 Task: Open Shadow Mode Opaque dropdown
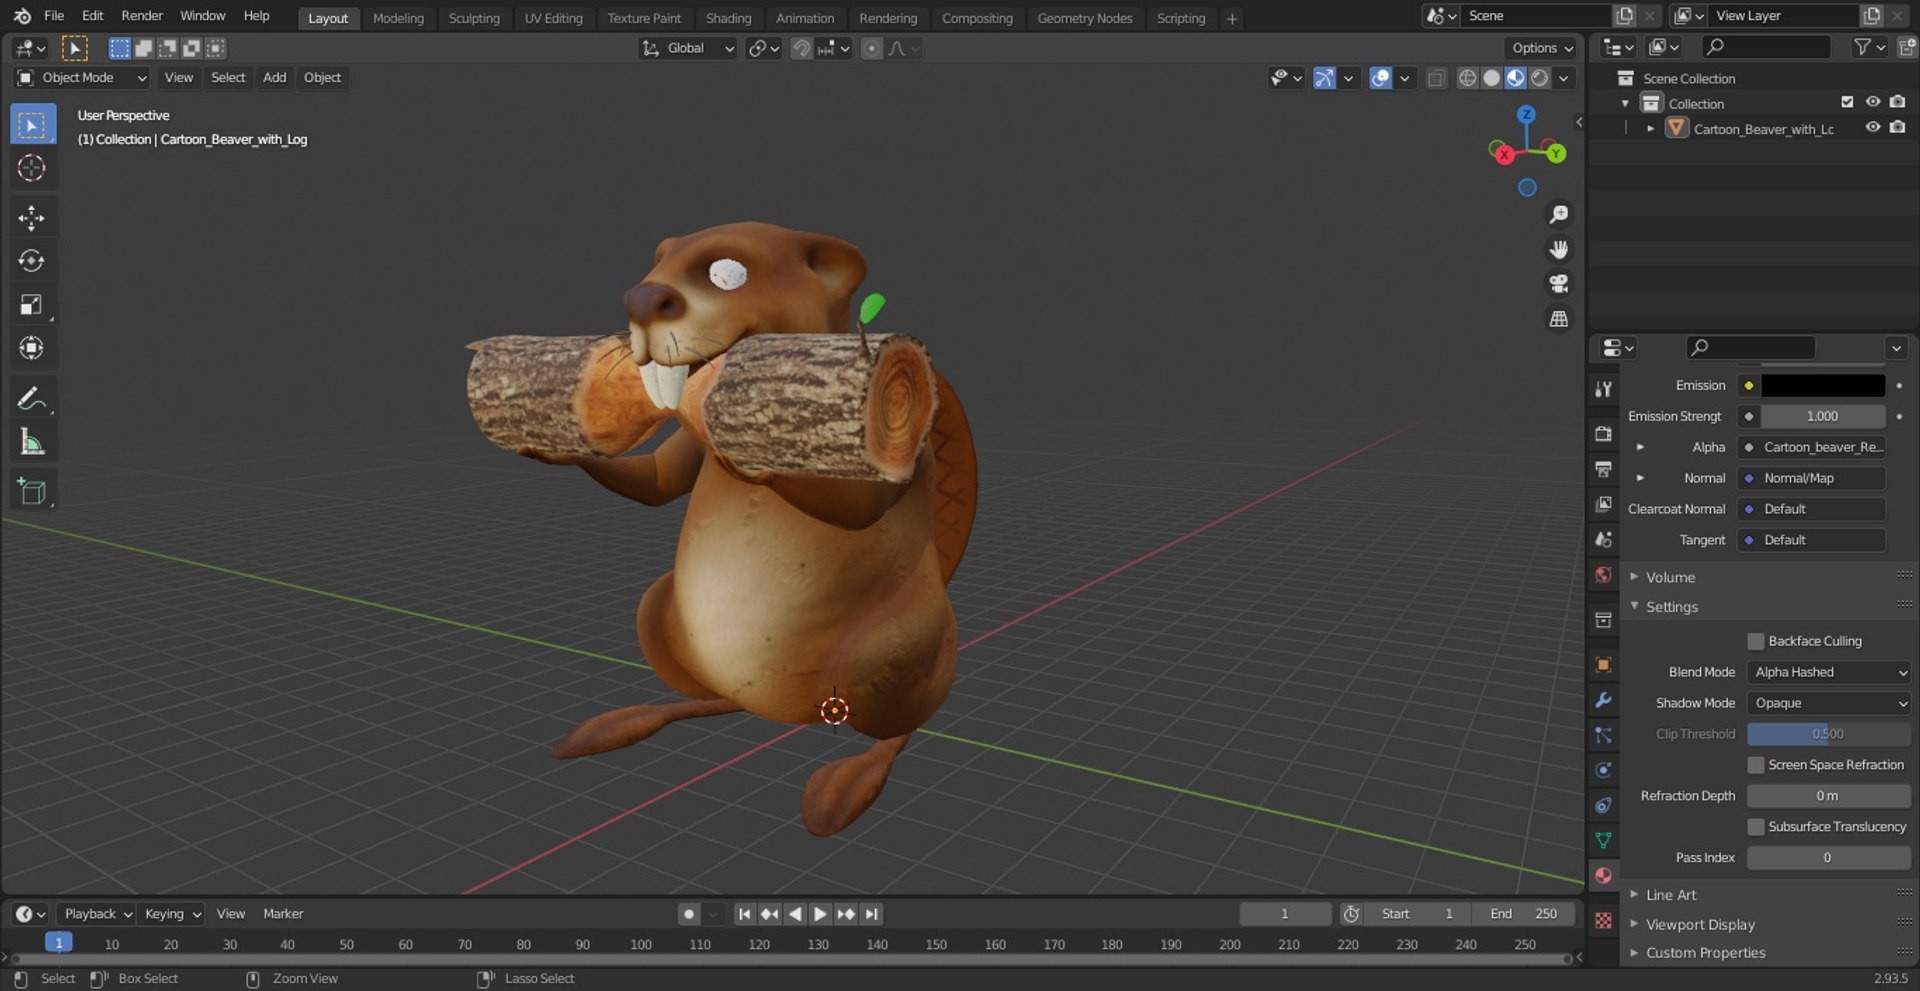(1828, 703)
